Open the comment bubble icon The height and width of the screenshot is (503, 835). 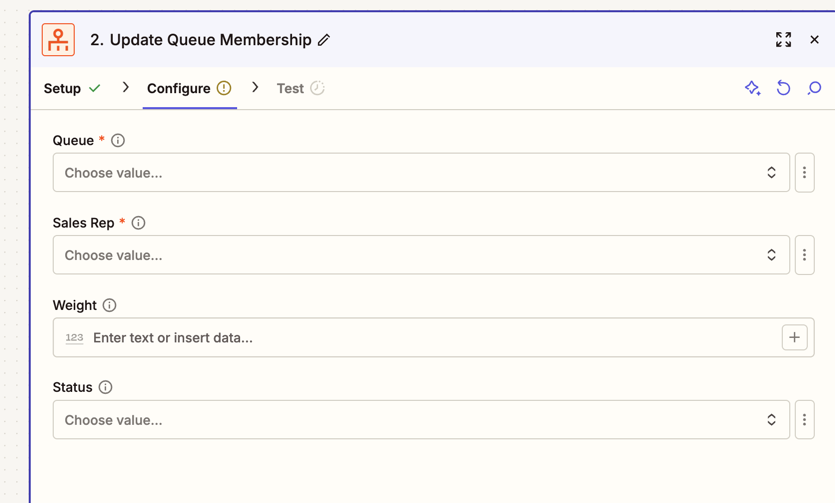click(814, 88)
